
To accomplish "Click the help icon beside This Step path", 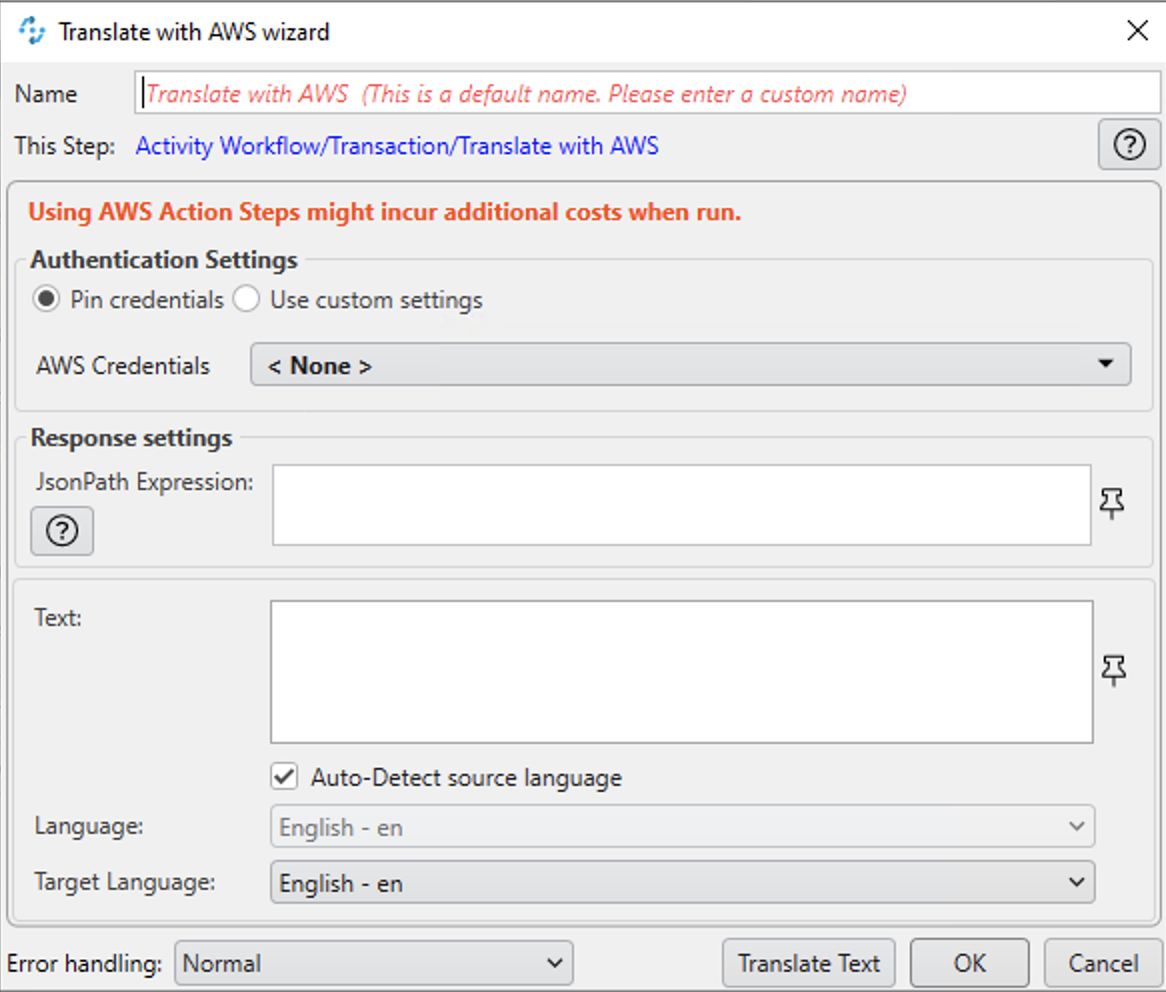I will 1129,146.
